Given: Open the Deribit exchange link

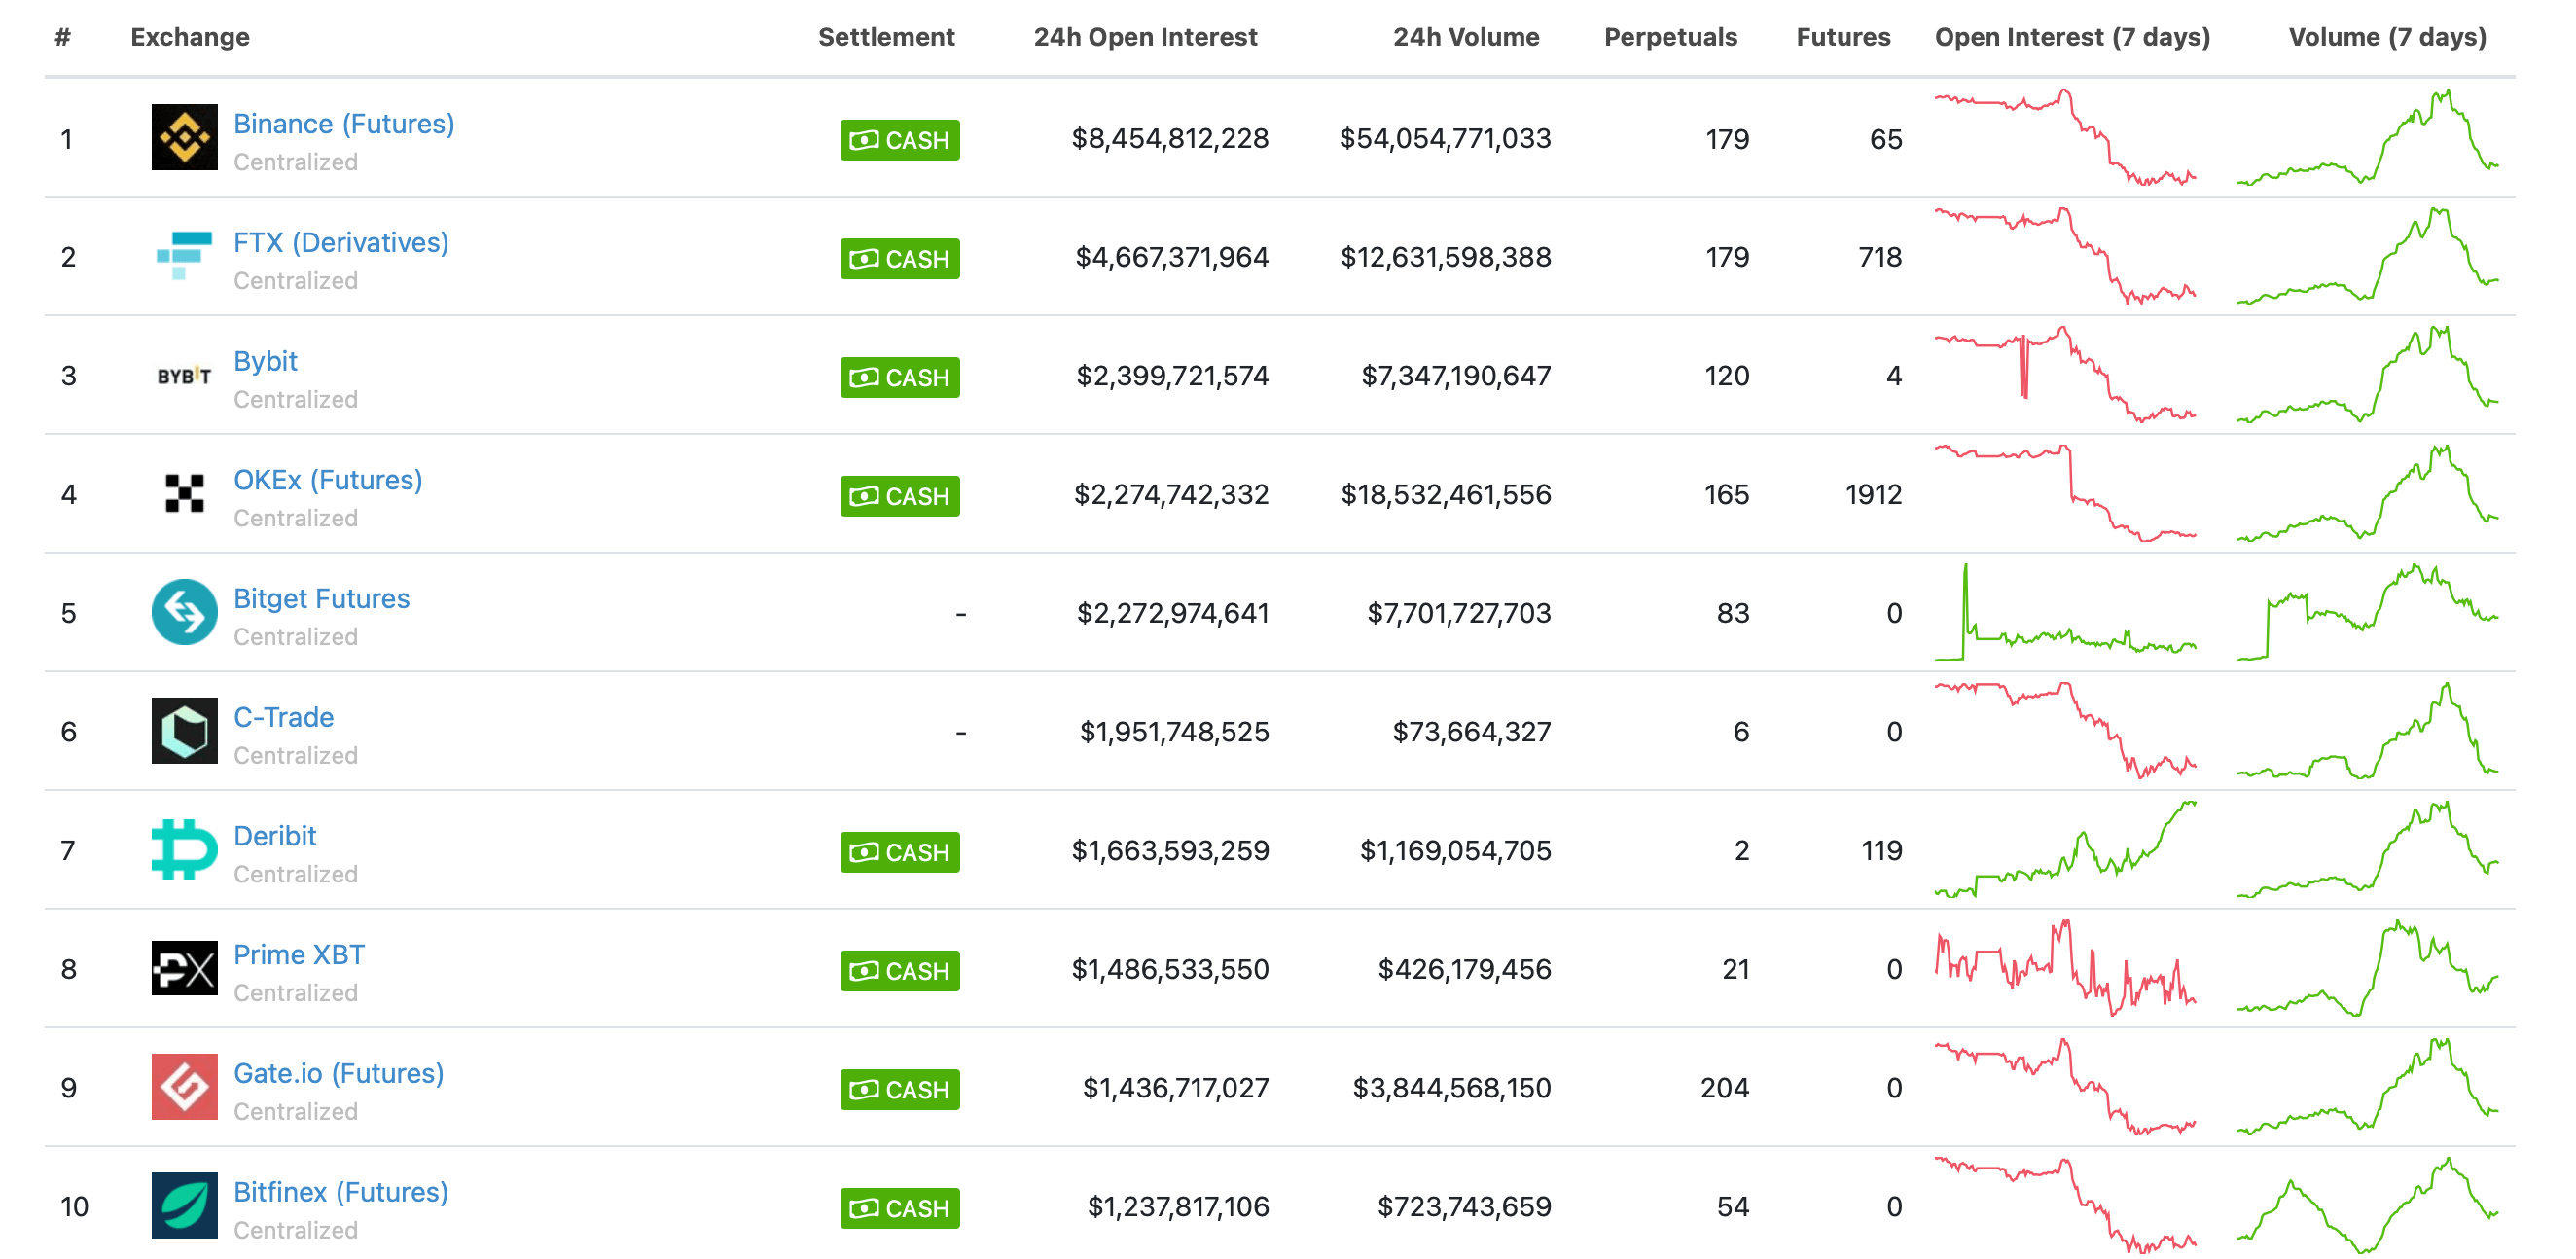Looking at the screenshot, I should point(274,836).
